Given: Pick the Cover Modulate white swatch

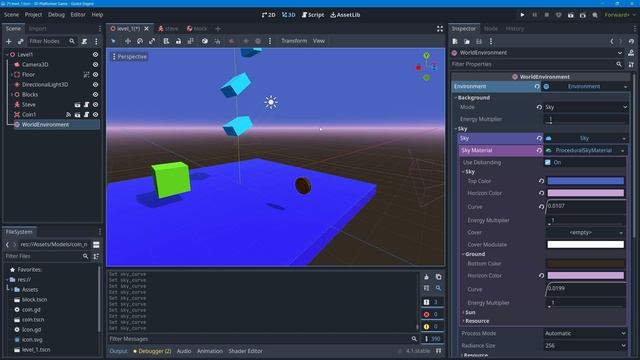Looking at the screenshot, I should (585, 244).
